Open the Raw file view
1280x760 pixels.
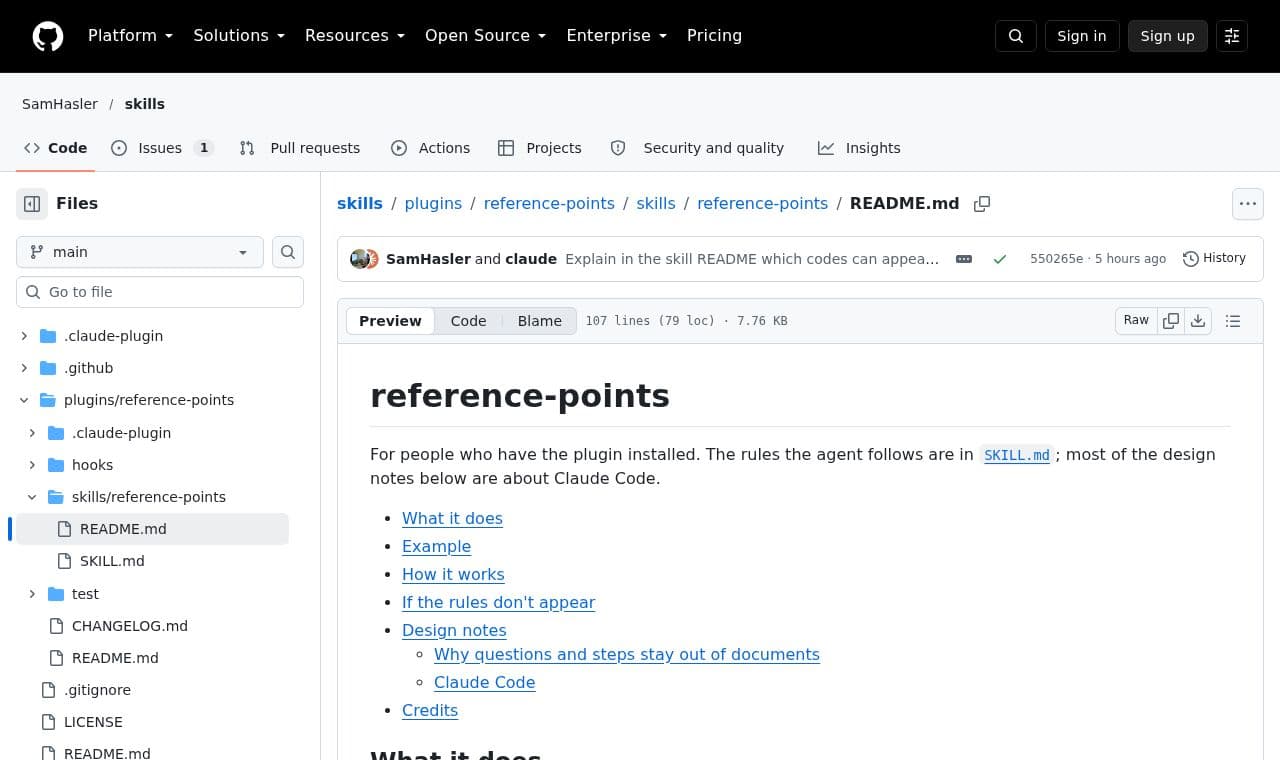1136,321
